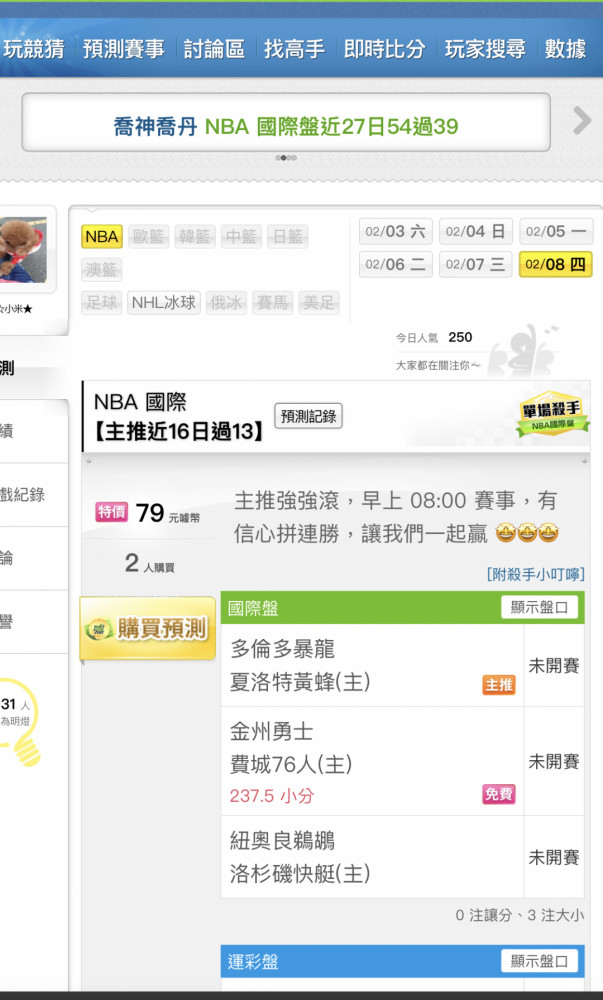Viewport: 603px width, 1000px height.
Task: Click the 今日人氣 250 counter
Action: (434, 337)
